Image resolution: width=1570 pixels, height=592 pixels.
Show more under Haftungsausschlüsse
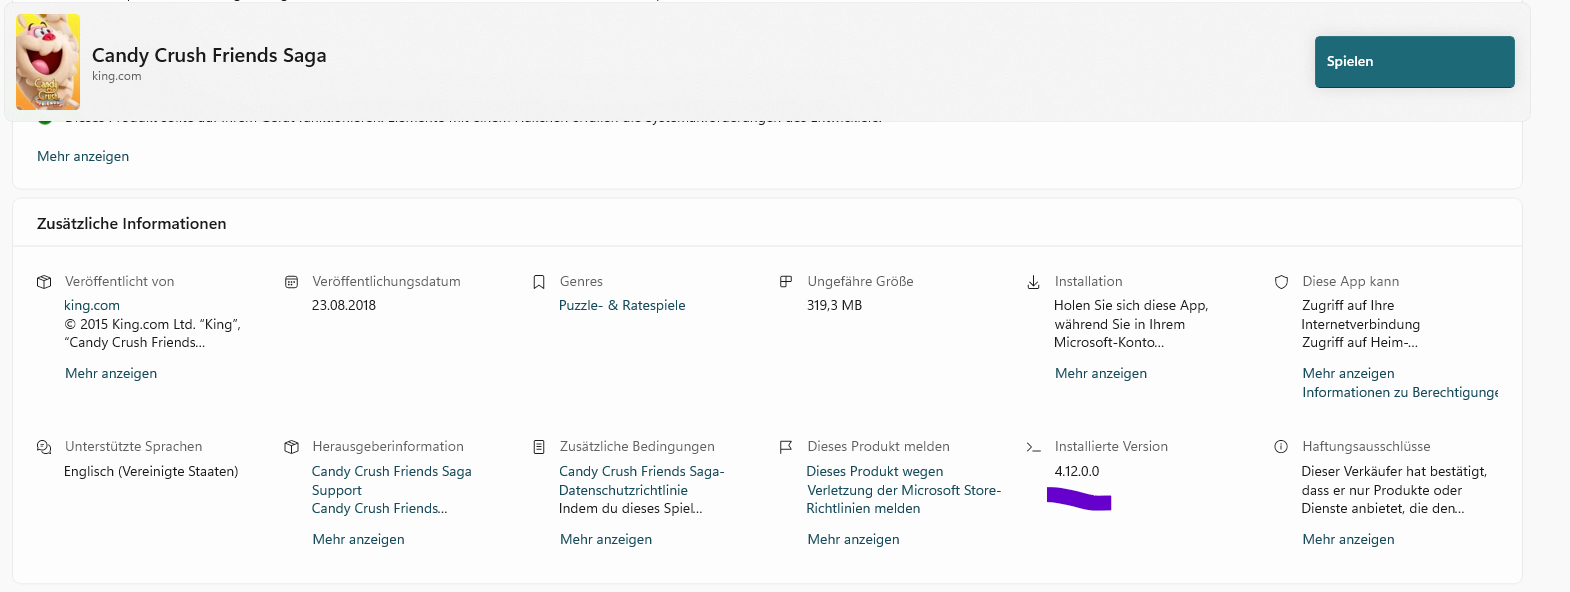[1348, 539]
